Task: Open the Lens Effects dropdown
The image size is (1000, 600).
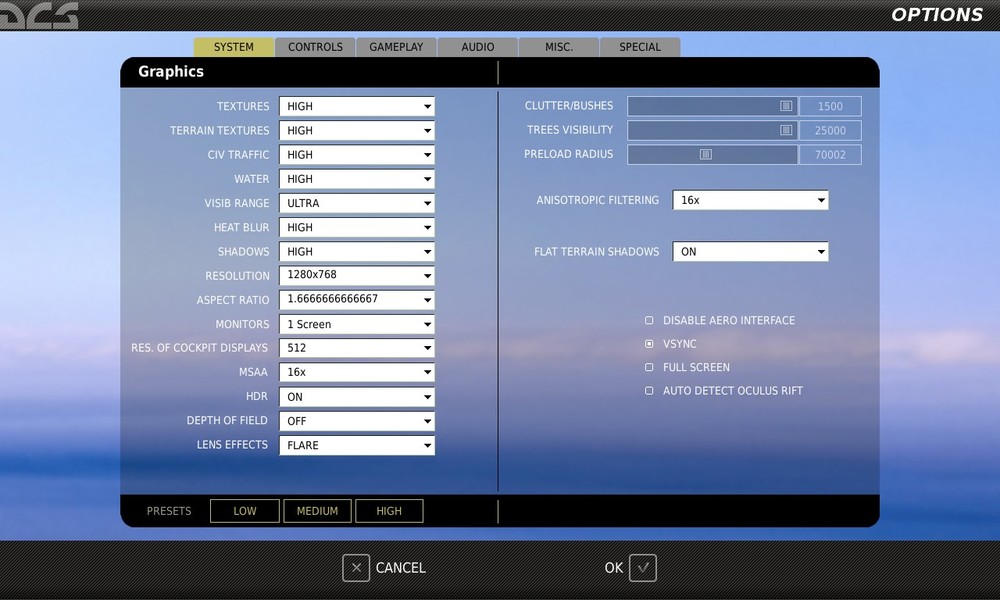Action: pyautogui.click(x=357, y=445)
